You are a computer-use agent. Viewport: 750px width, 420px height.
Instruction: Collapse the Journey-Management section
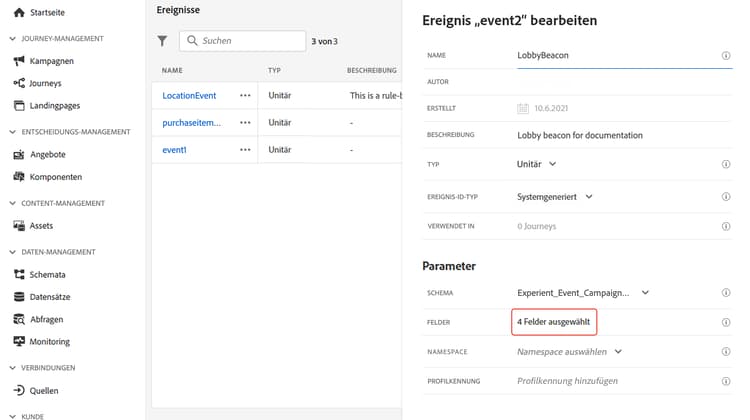pyautogui.click(x=12, y=38)
